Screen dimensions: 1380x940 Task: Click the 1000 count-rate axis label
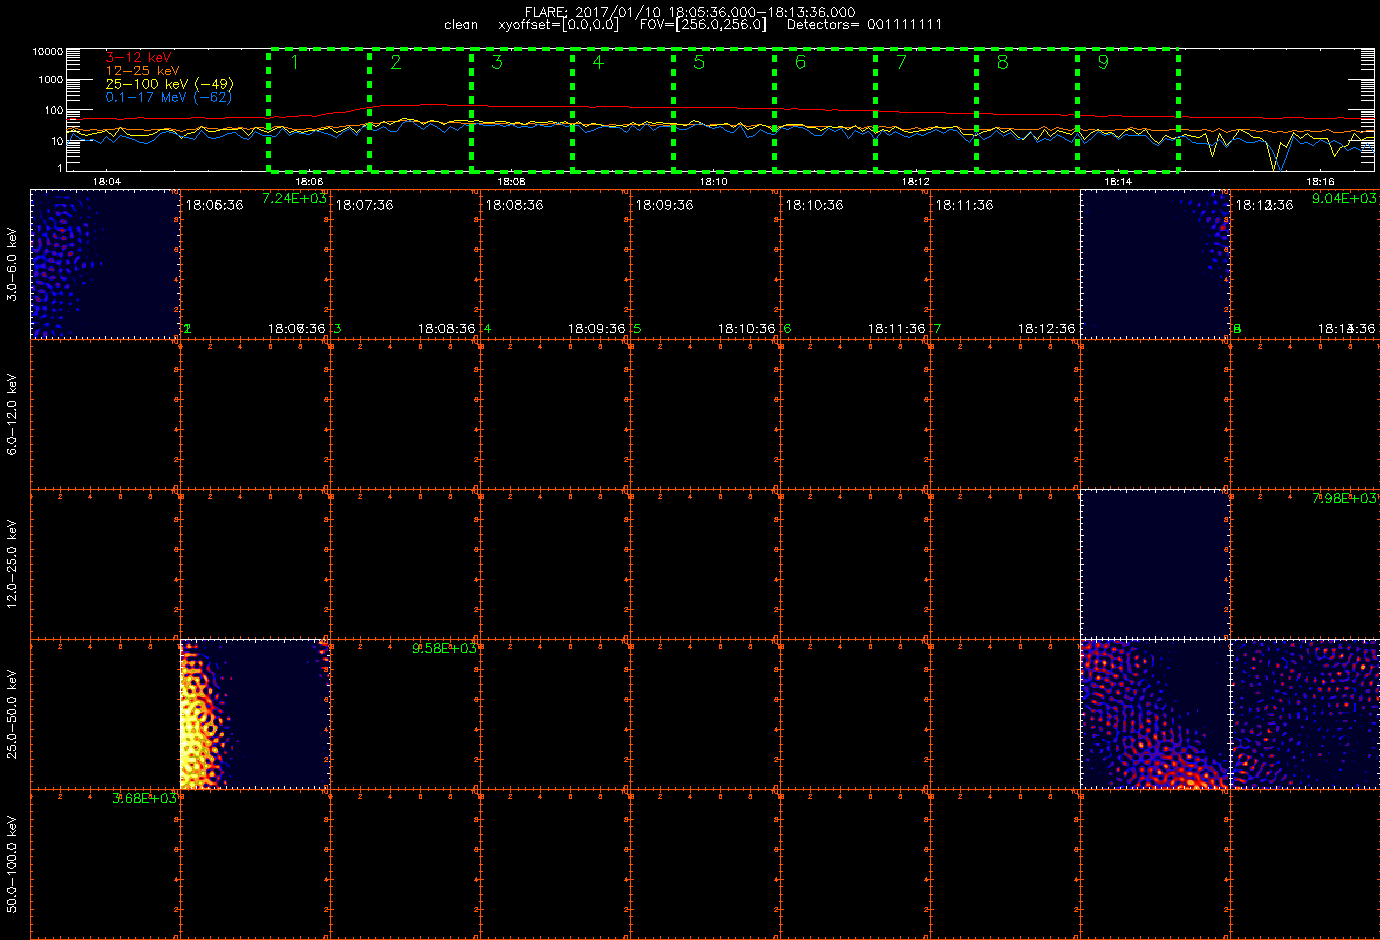[50, 80]
